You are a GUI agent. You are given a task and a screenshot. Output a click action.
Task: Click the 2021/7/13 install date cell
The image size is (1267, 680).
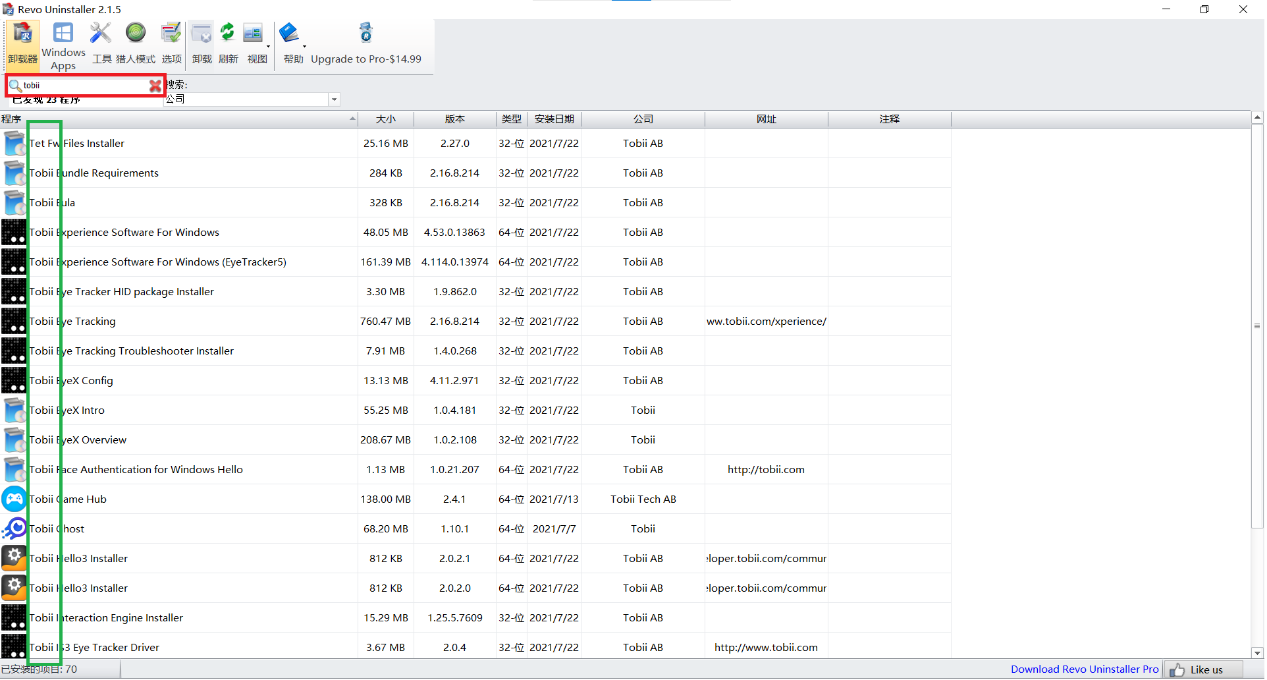[x=554, y=499]
